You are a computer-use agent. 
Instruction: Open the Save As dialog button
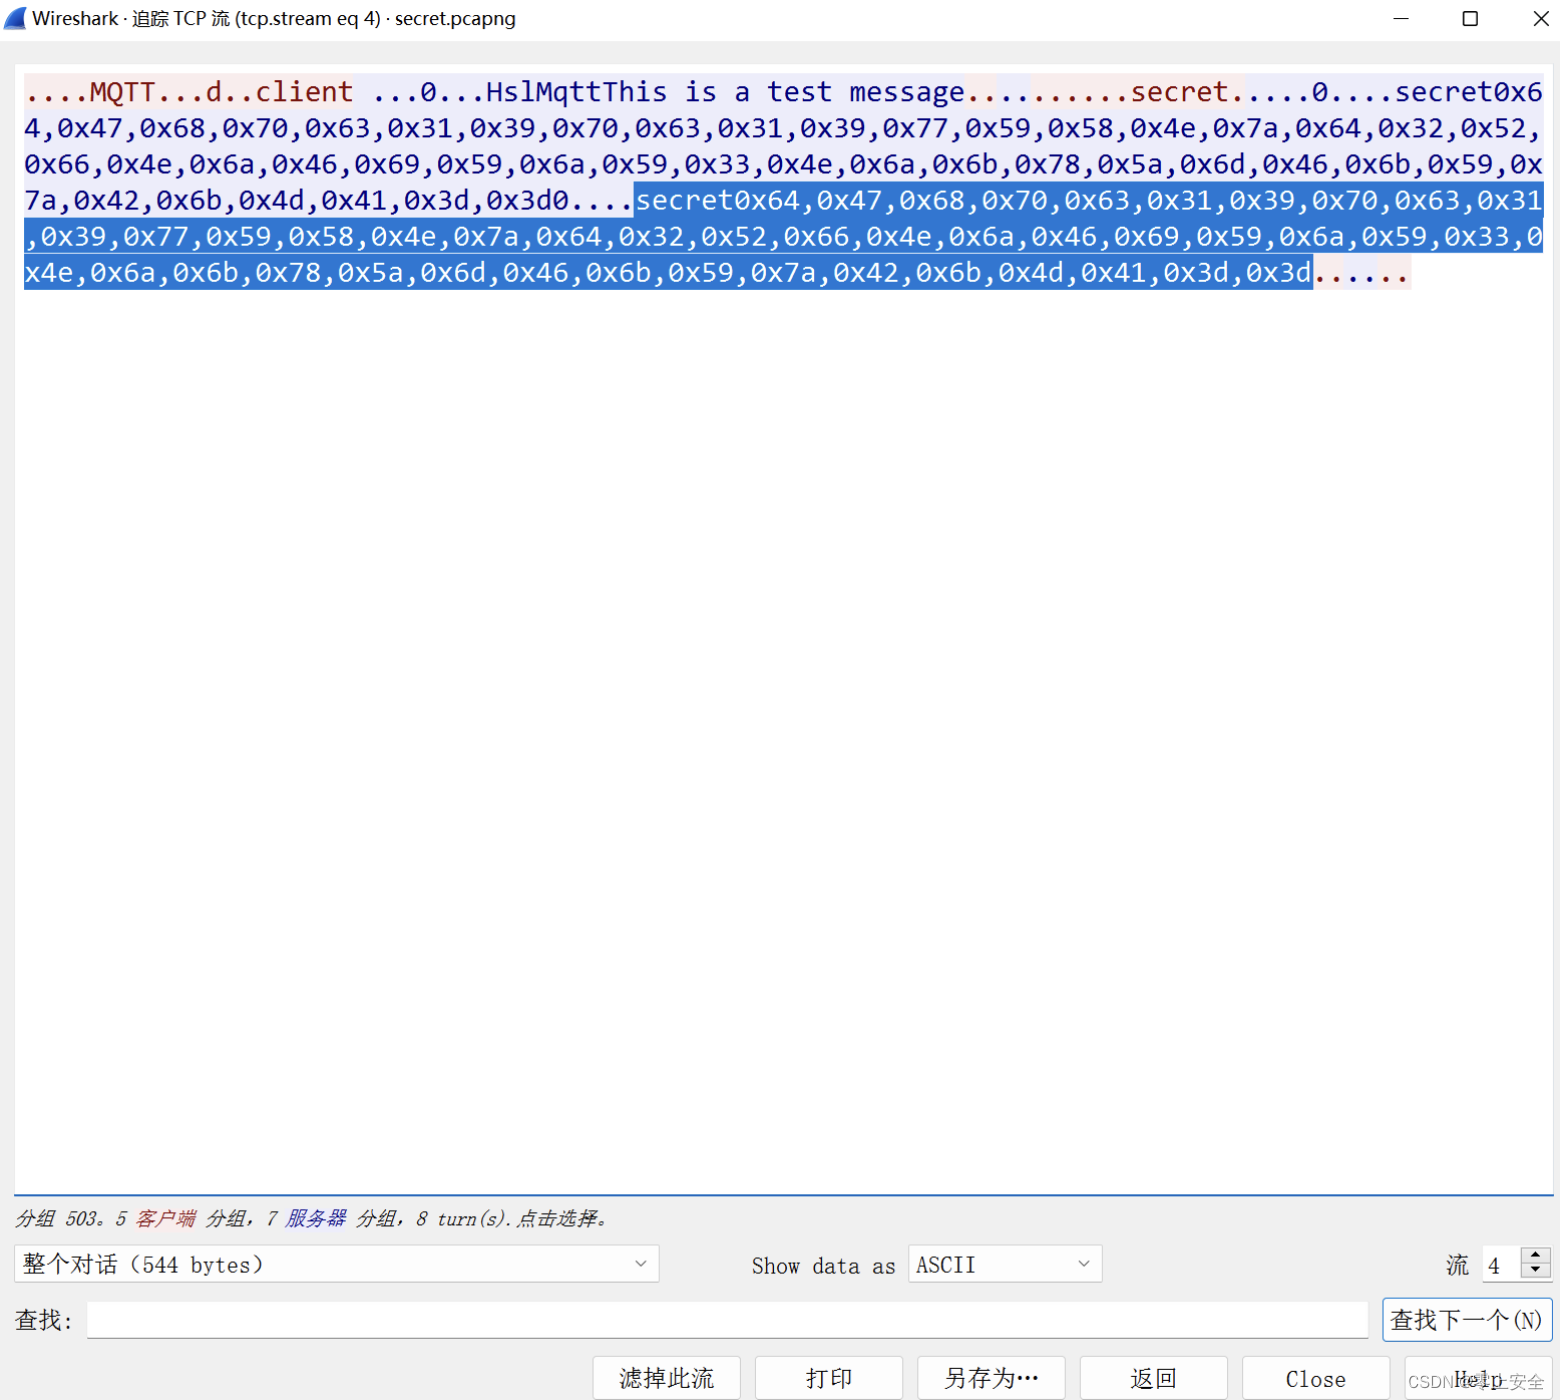pyautogui.click(x=990, y=1378)
